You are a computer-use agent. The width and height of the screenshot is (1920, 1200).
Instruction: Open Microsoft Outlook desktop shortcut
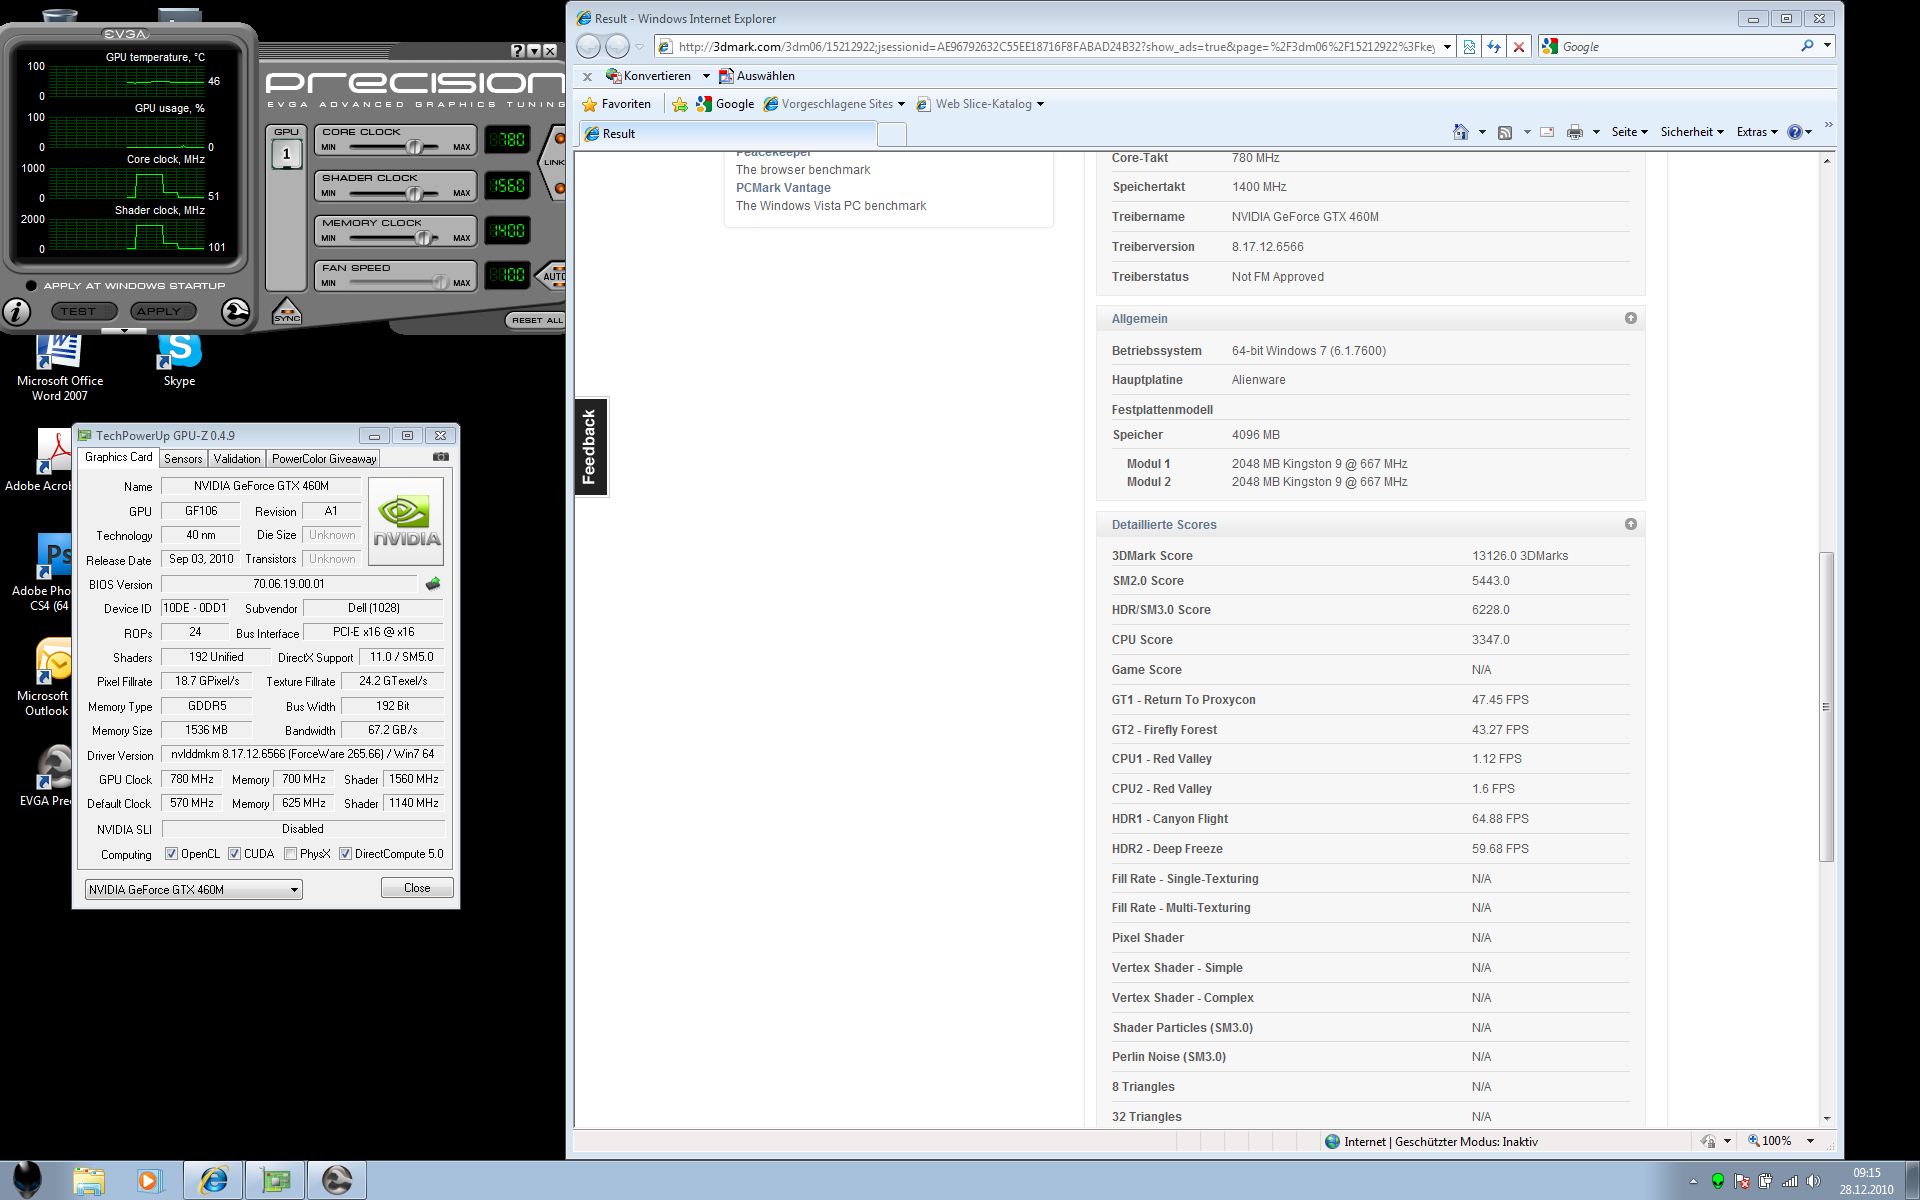click(46, 678)
